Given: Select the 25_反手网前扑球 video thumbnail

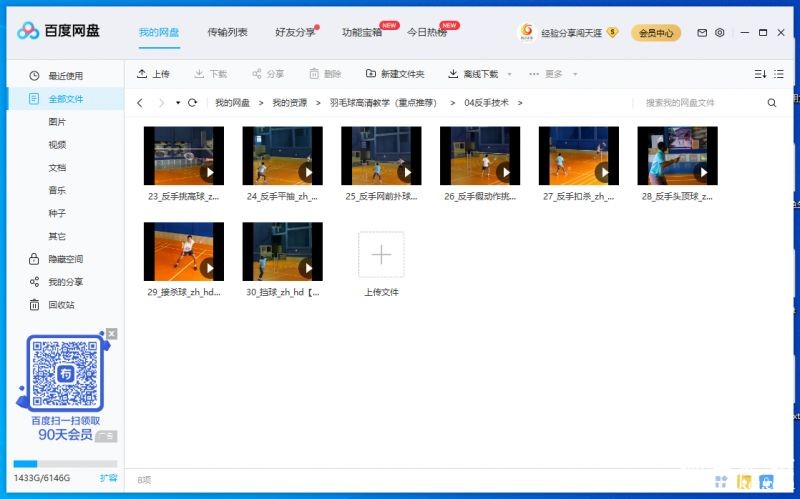Looking at the screenshot, I should tap(381, 156).
